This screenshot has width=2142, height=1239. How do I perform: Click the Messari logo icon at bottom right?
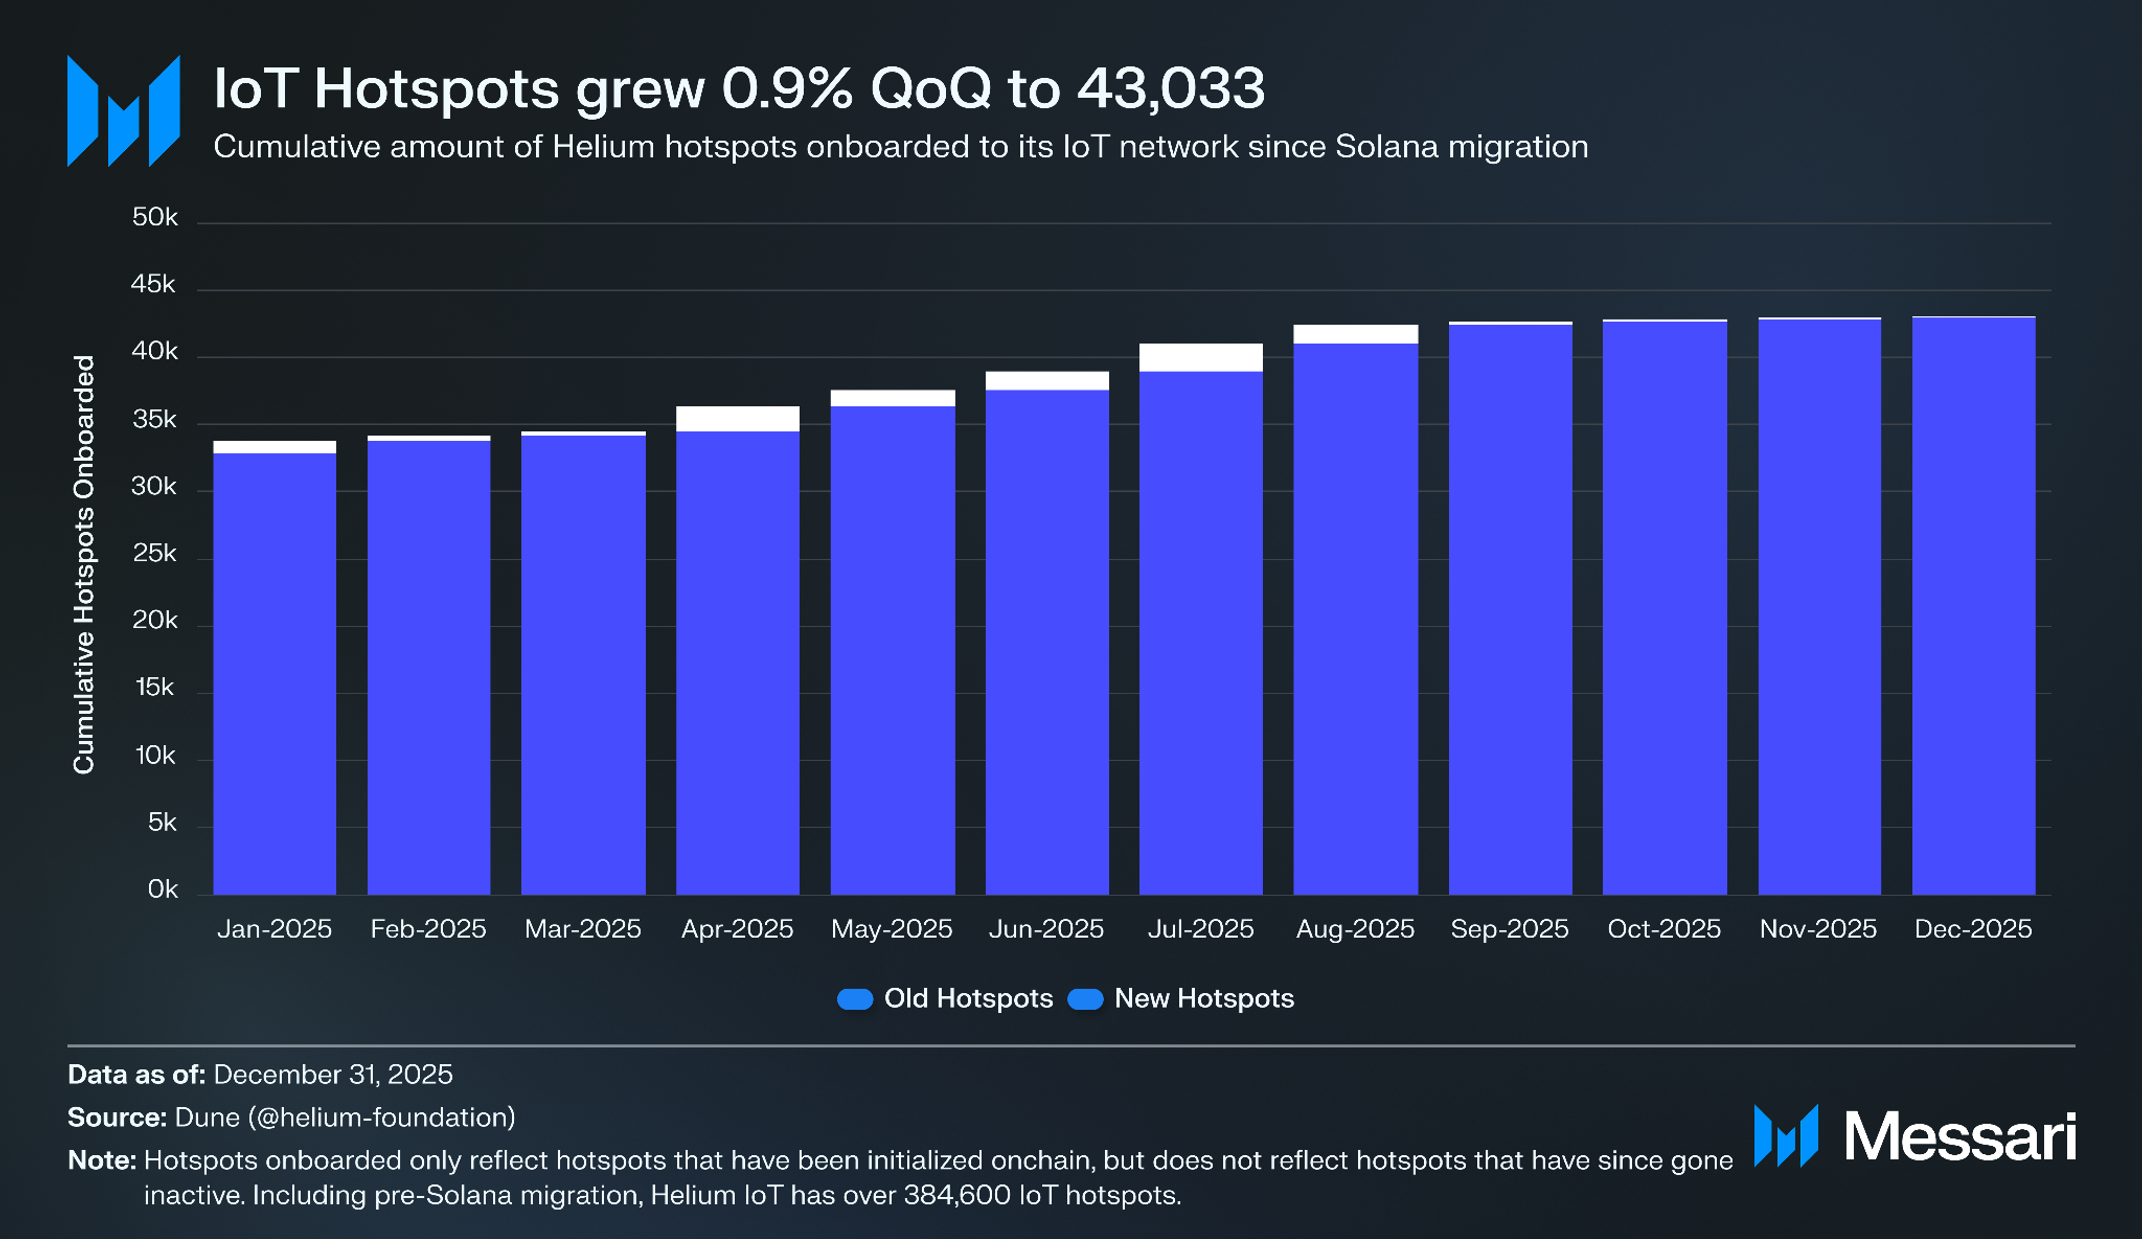(1785, 1136)
